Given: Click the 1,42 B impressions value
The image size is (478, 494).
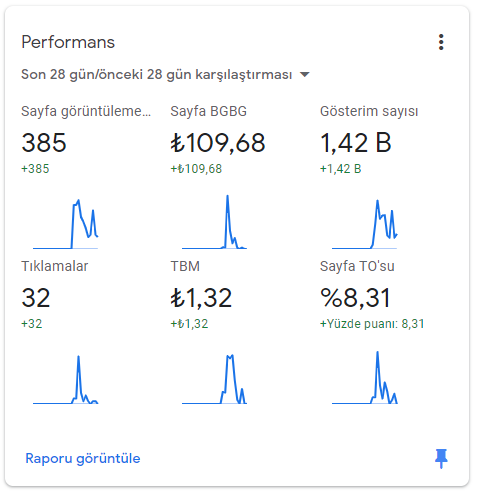Looking at the screenshot, I should point(356,143).
